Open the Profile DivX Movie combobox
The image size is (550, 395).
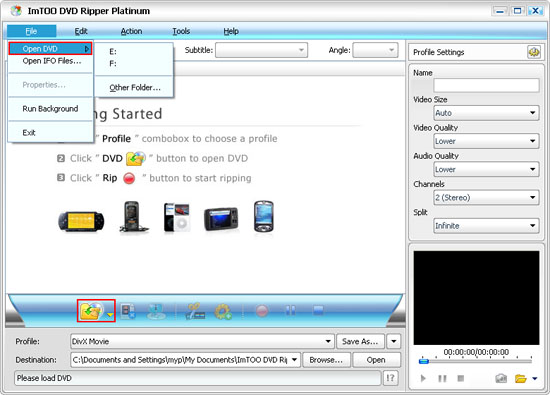click(202, 341)
